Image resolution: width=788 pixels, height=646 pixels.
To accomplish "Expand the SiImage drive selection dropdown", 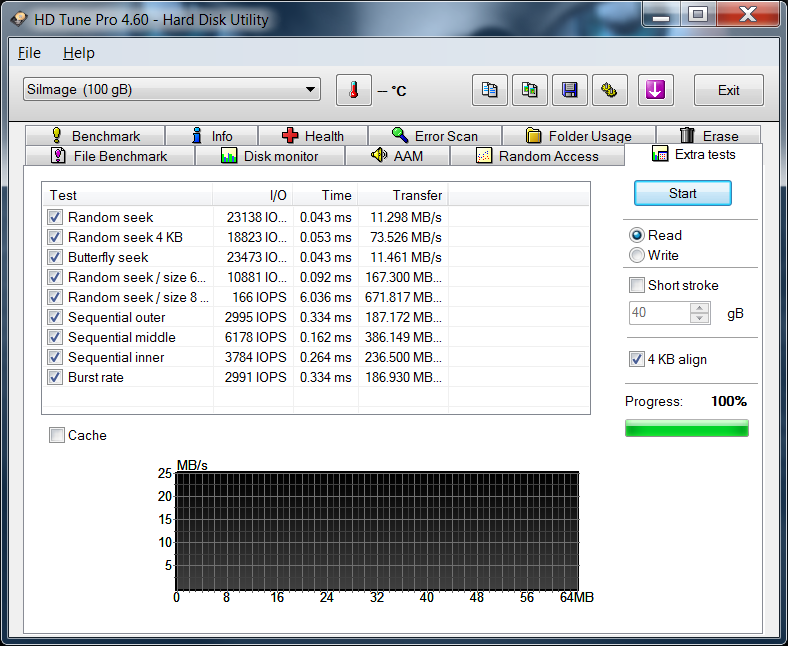I will (x=171, y=90).
